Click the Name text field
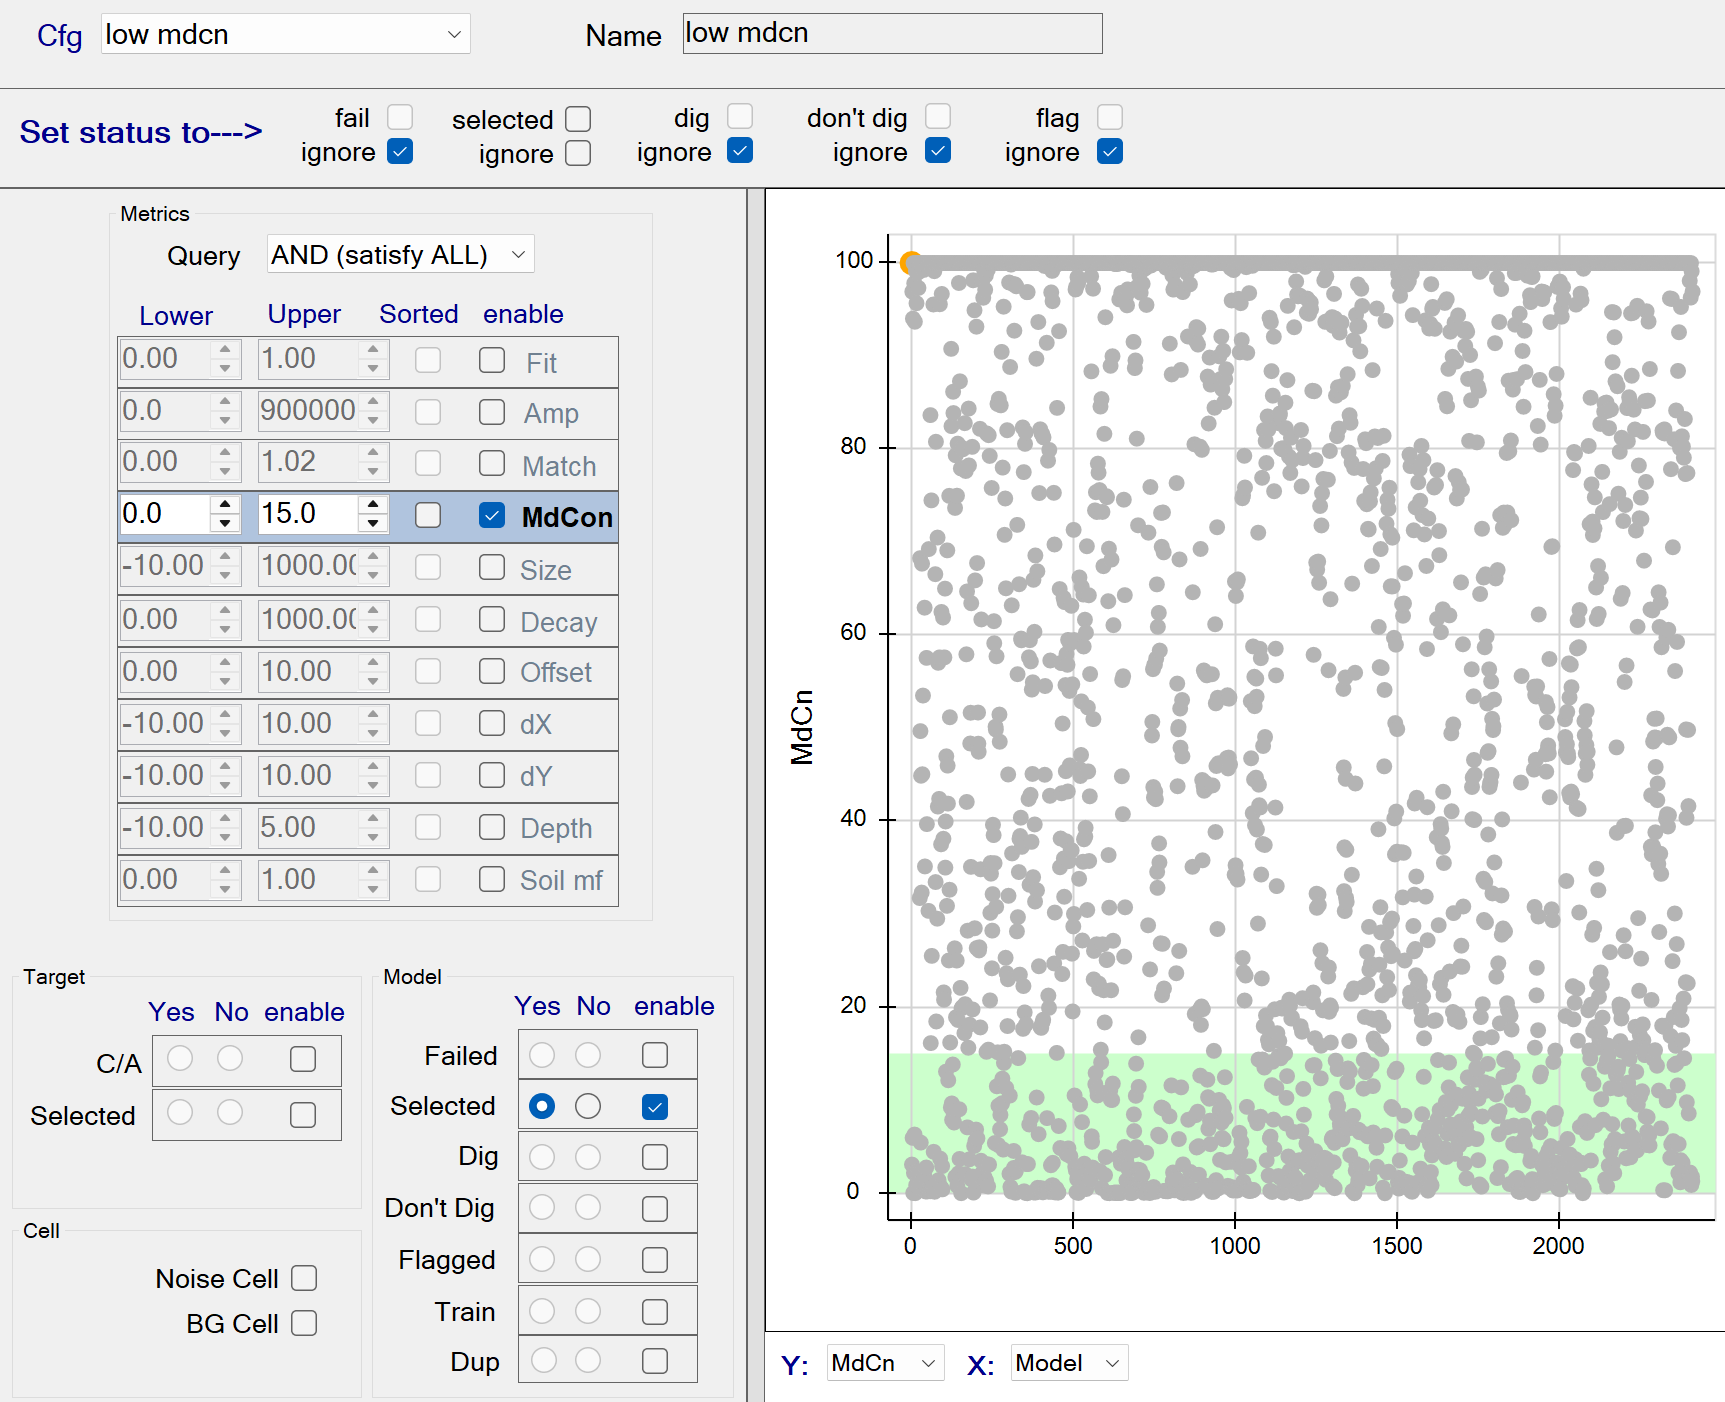This screenshot has width=1725, height=1402. click(x=892, y=34)
